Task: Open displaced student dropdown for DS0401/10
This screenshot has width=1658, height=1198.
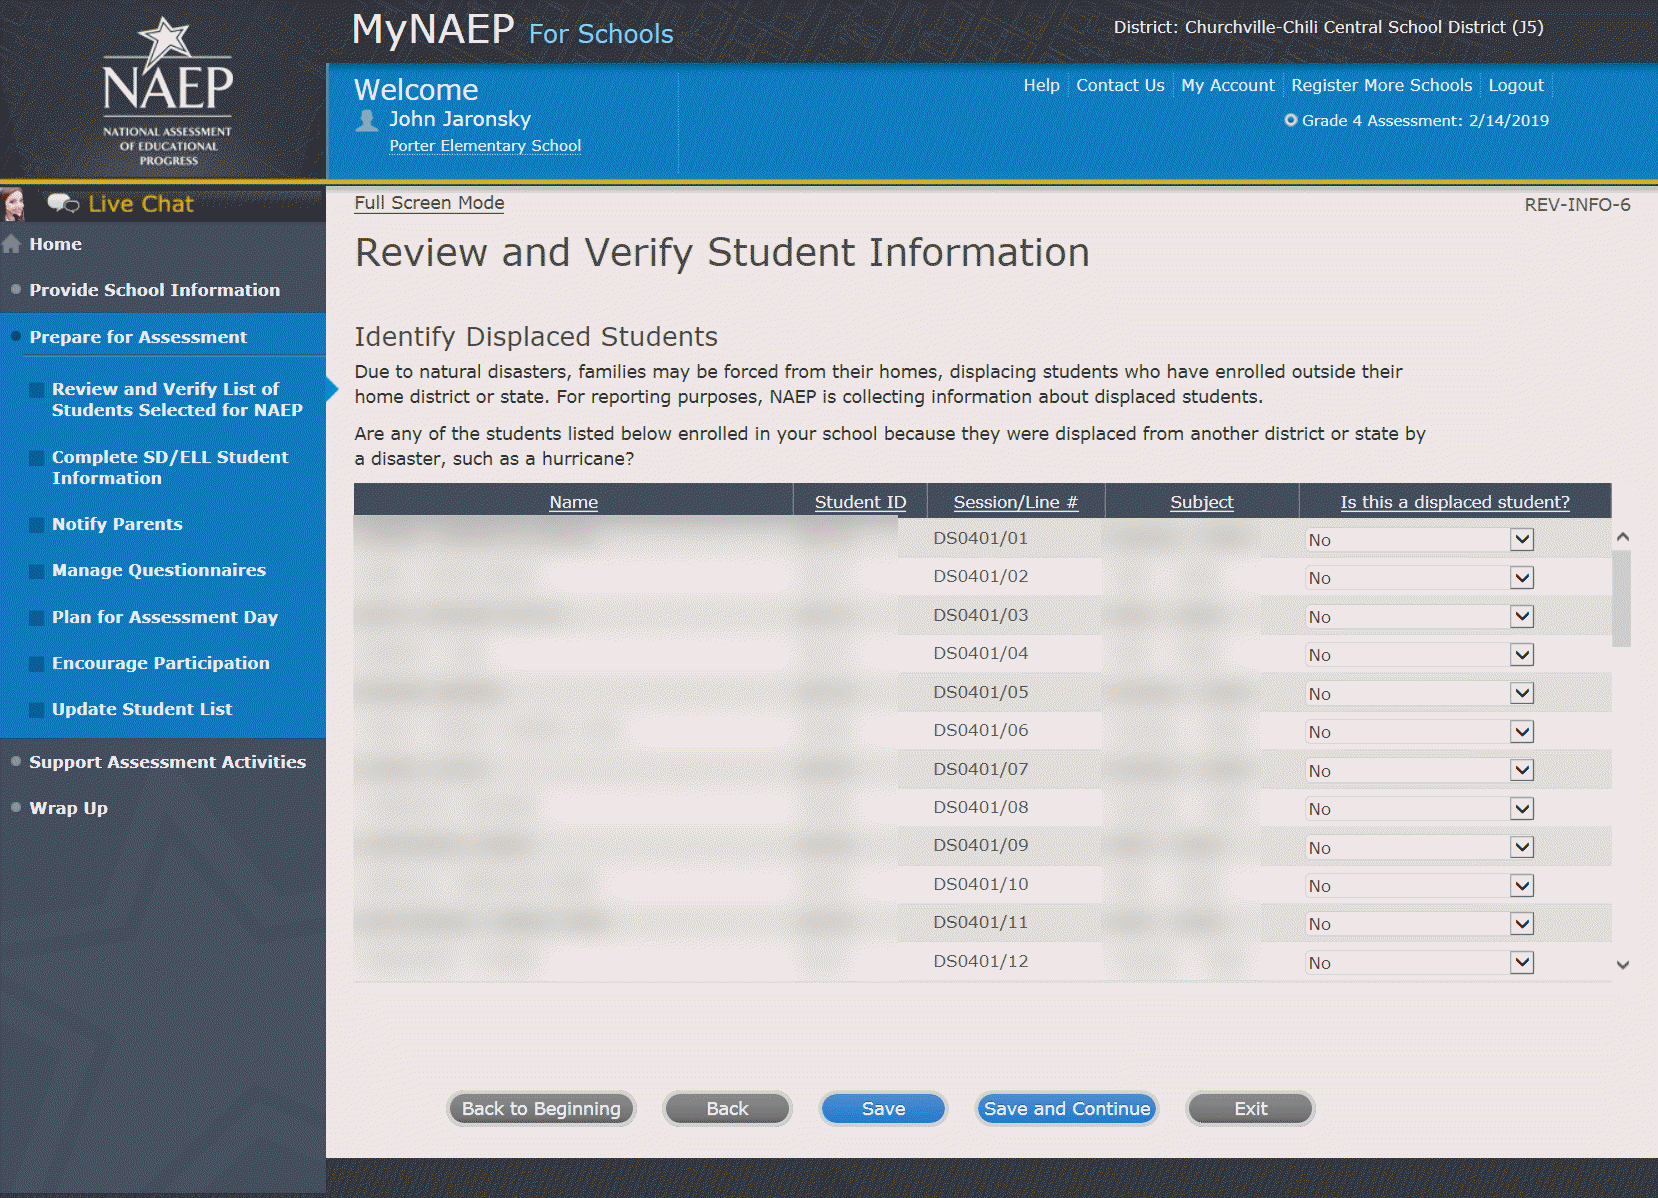Action: tap(1420, 886)
